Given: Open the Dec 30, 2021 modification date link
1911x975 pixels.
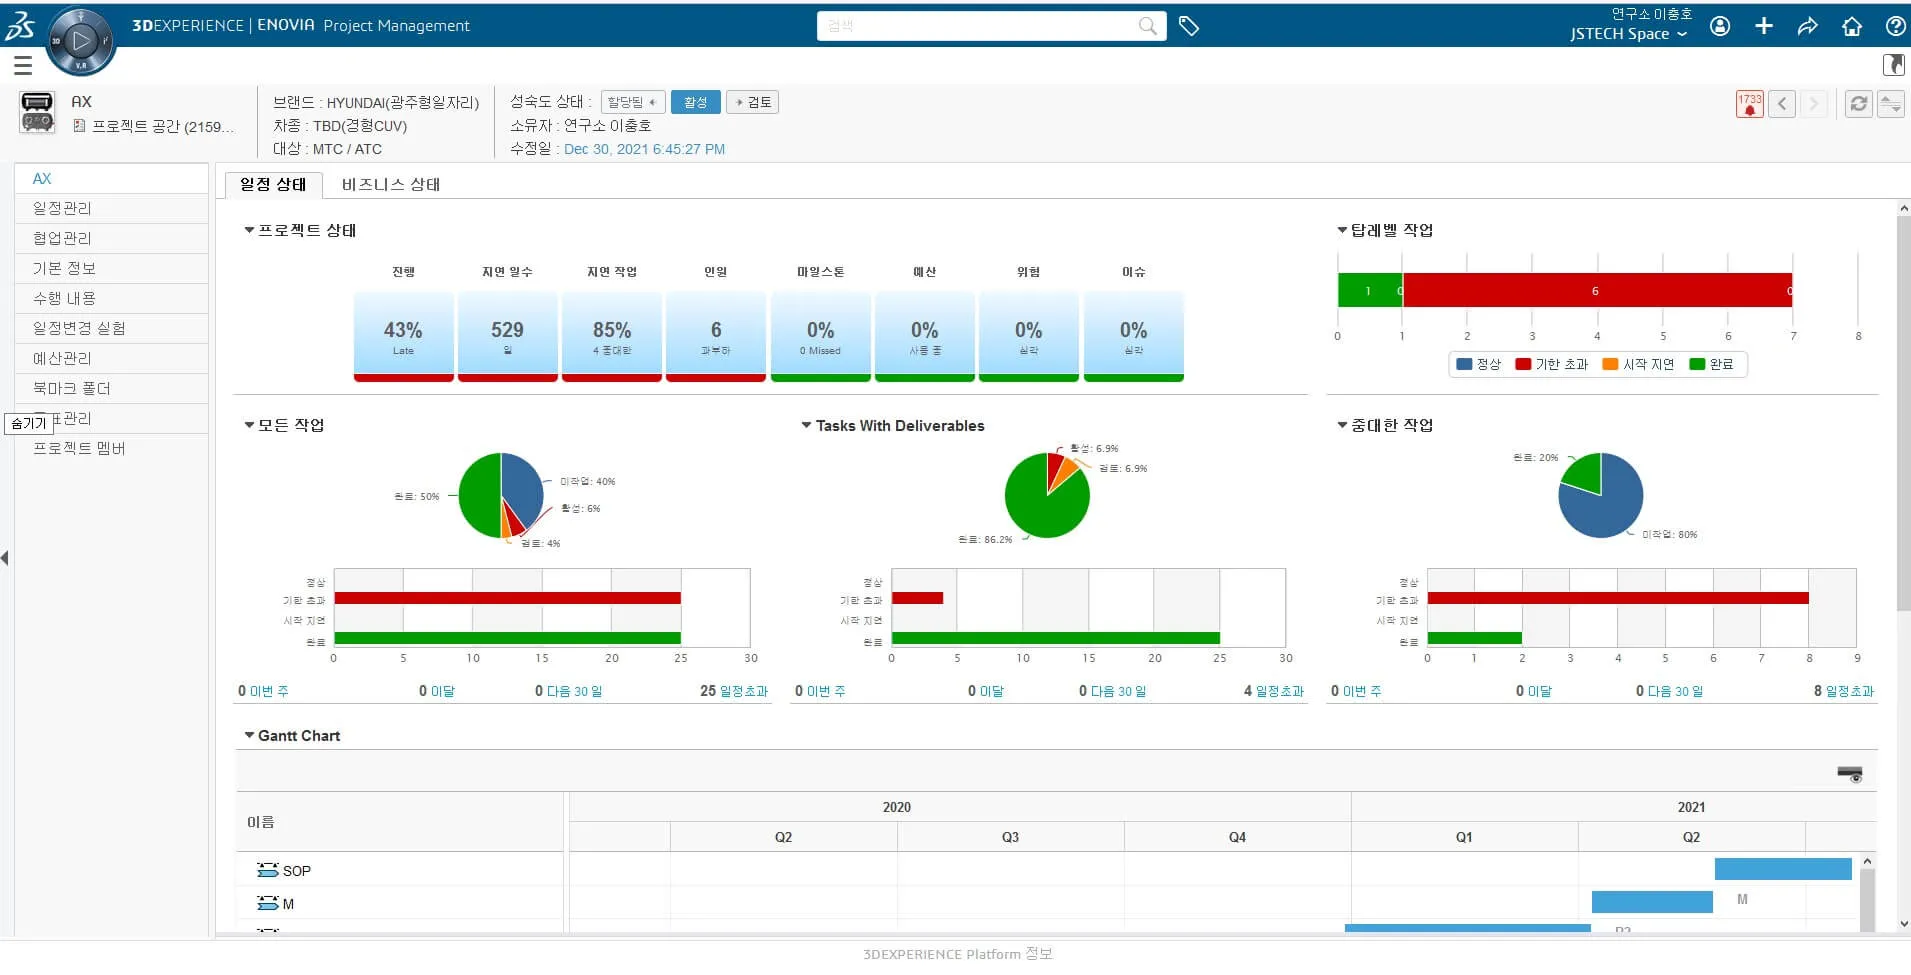Looking at the screenshot, I should (645, 149).
